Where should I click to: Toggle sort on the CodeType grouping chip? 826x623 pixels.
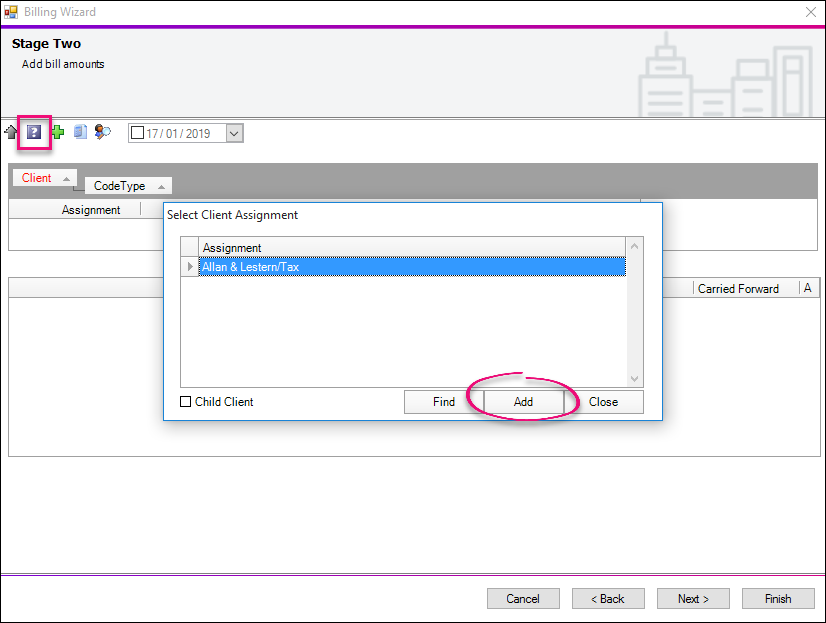click(127, 186)
